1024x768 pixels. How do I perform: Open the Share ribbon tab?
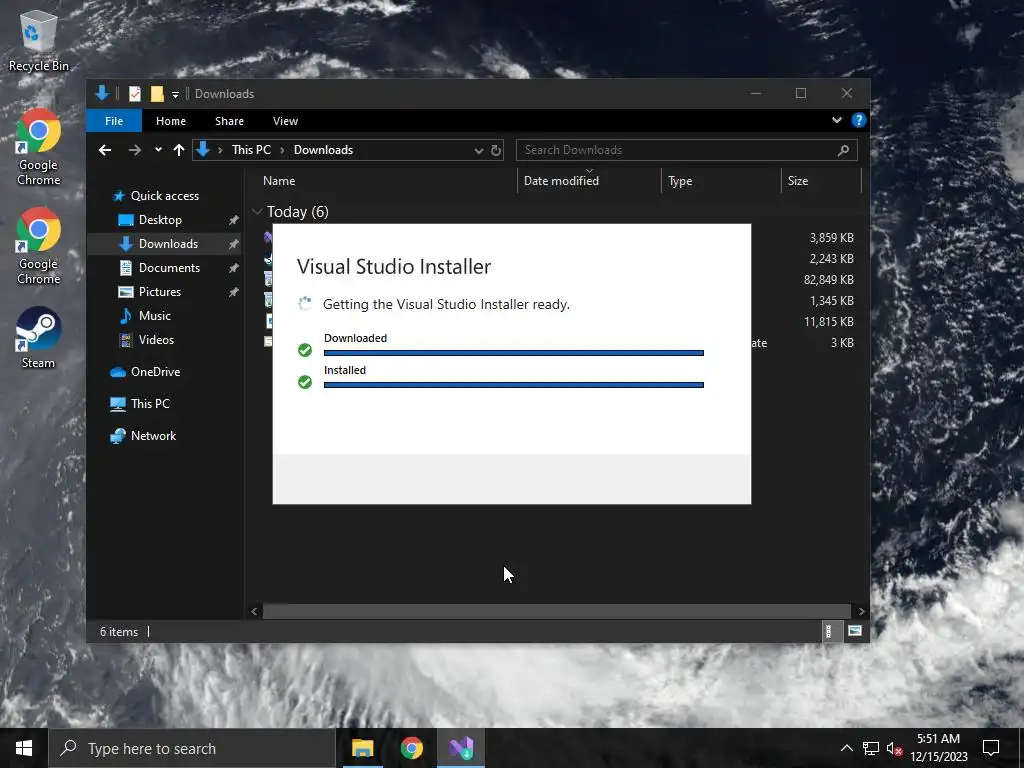[x=229, y=121]
